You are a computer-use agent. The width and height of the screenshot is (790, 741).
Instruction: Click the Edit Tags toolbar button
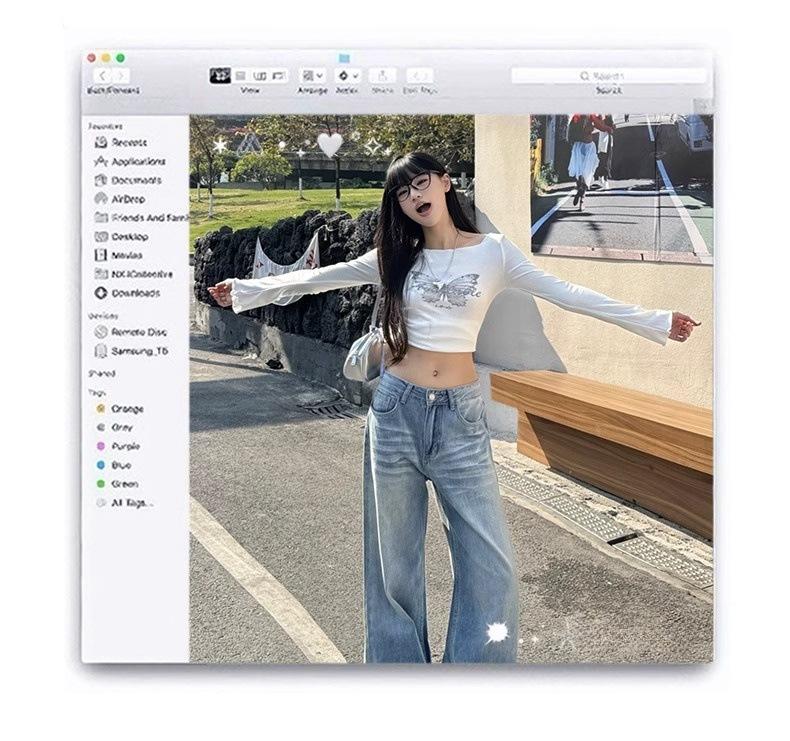click(x=419, y=76)
